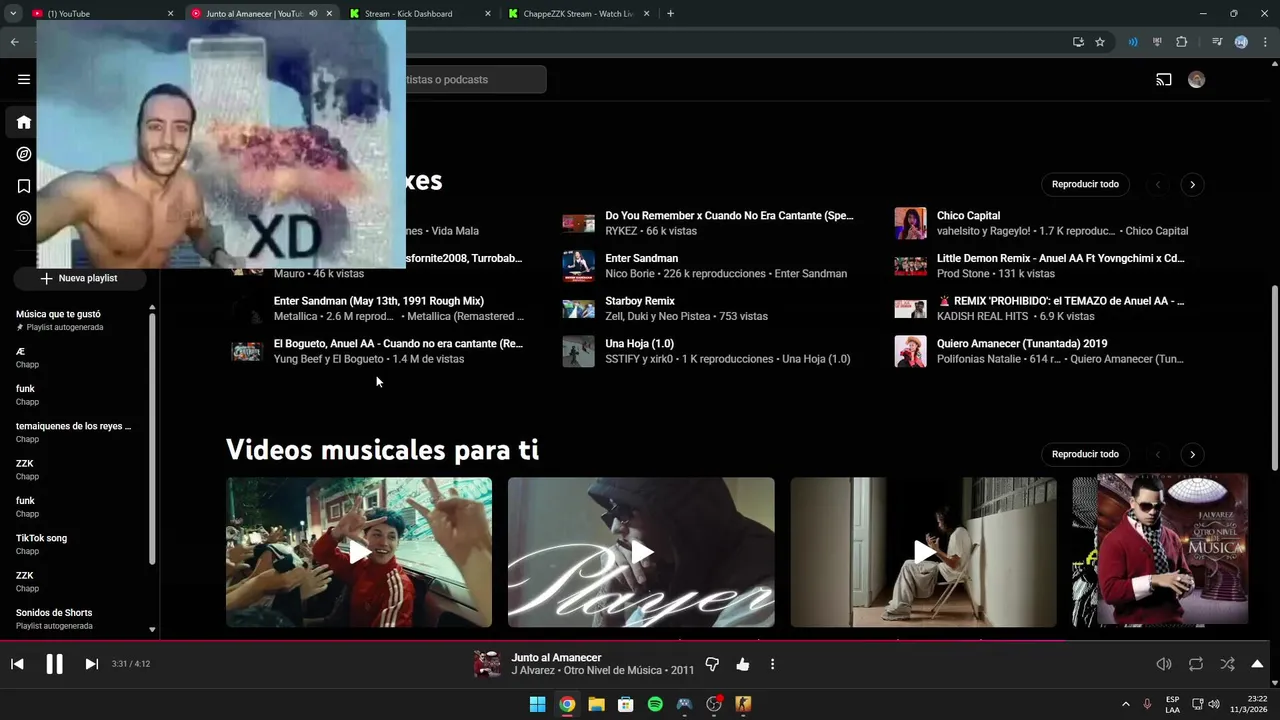Dislike Junto al Amanecer with thumbs down

pyautogui.click(x=713, y=664)
